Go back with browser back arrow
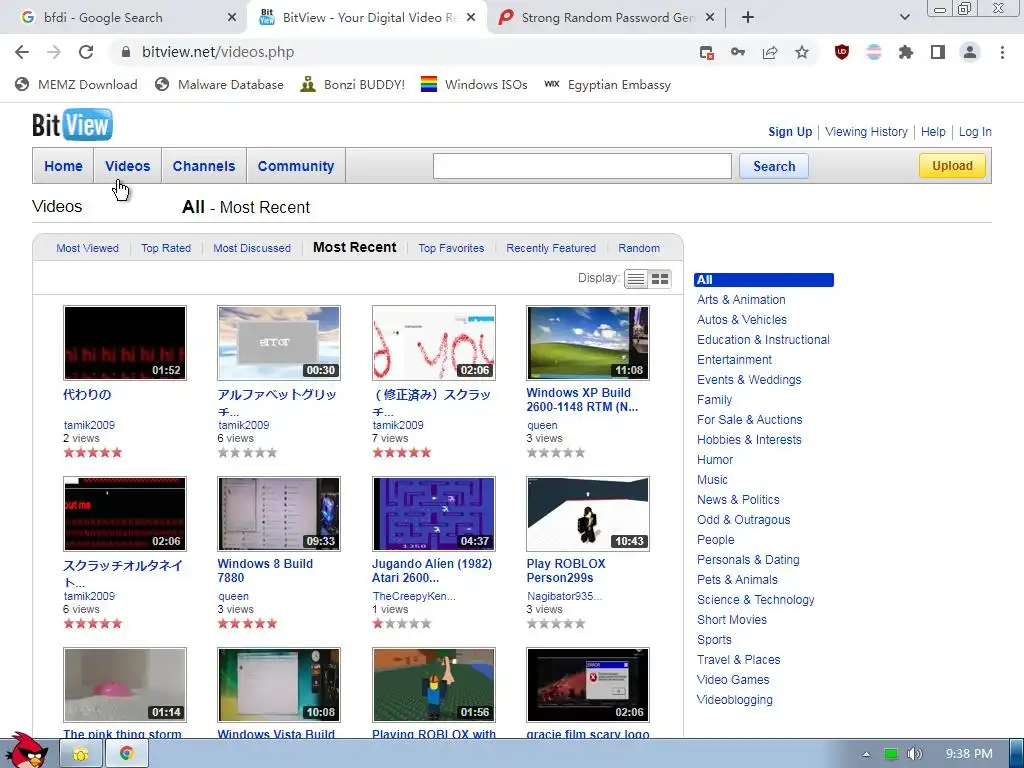 coord(22,52)
